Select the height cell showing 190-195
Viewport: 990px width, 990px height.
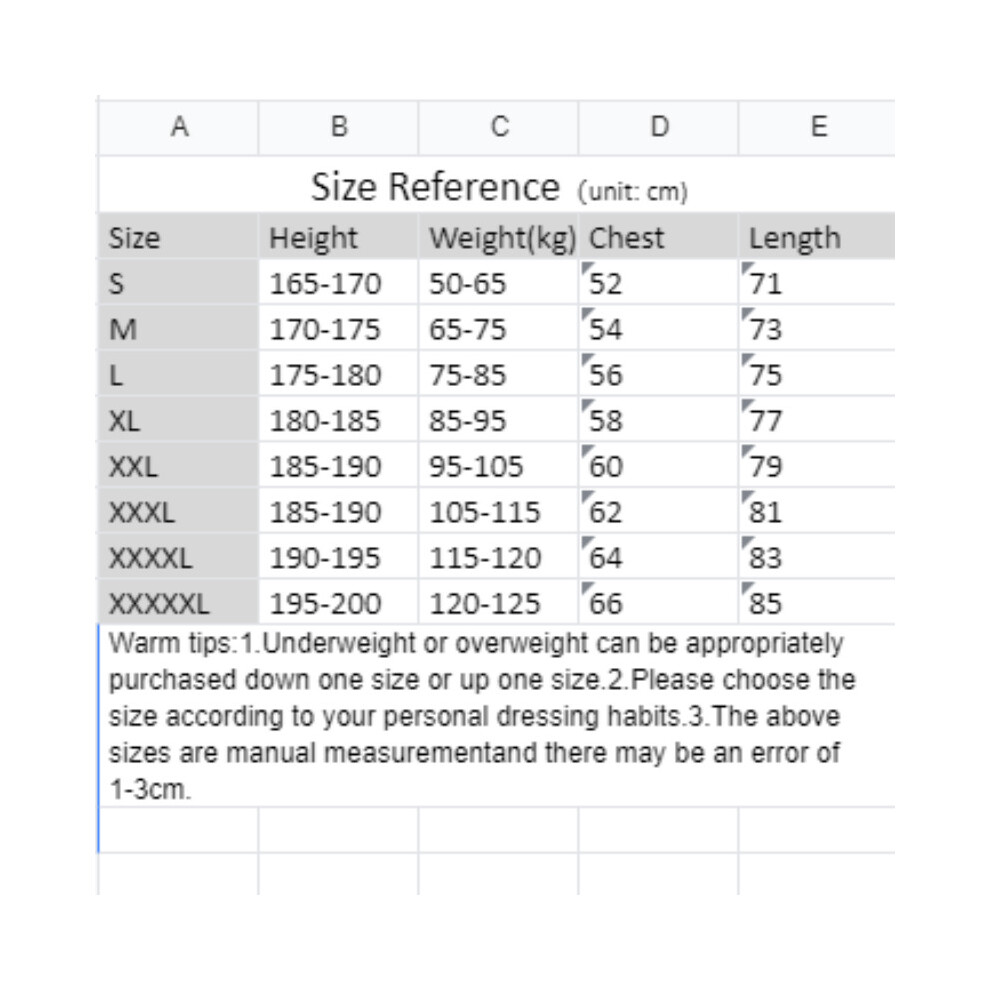pyautogui.click(x=339, y=558)
